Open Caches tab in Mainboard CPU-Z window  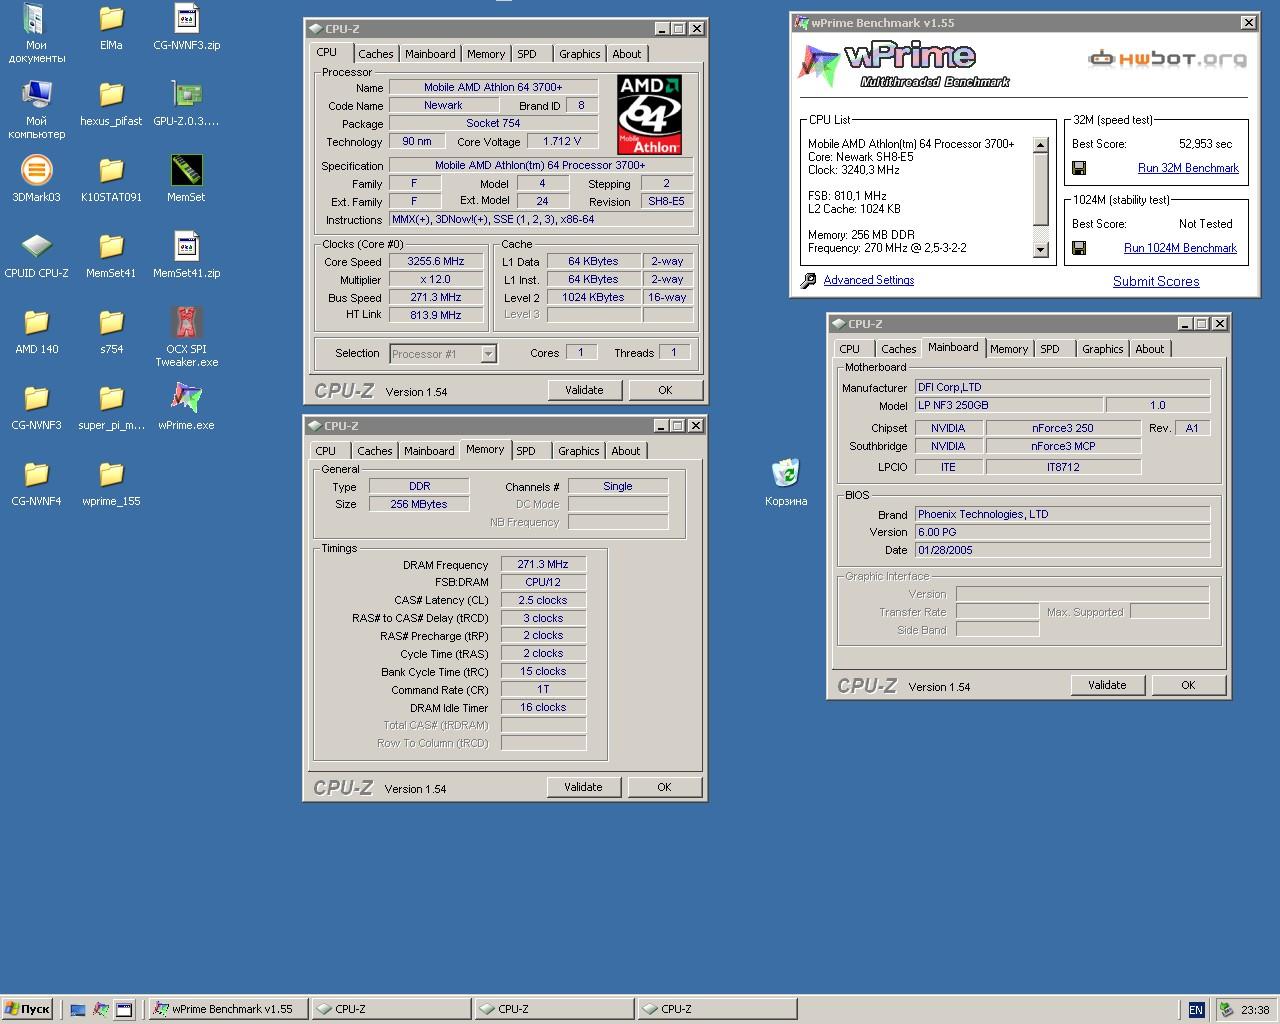[x=898, y=349]
